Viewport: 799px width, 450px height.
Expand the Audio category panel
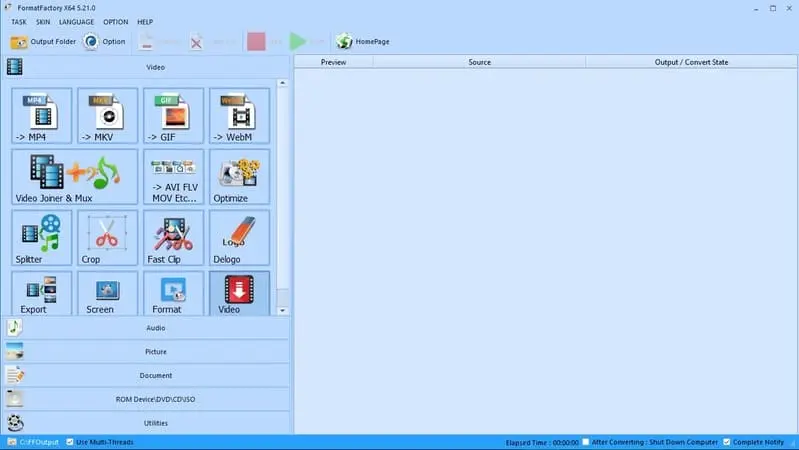point(147,328)
